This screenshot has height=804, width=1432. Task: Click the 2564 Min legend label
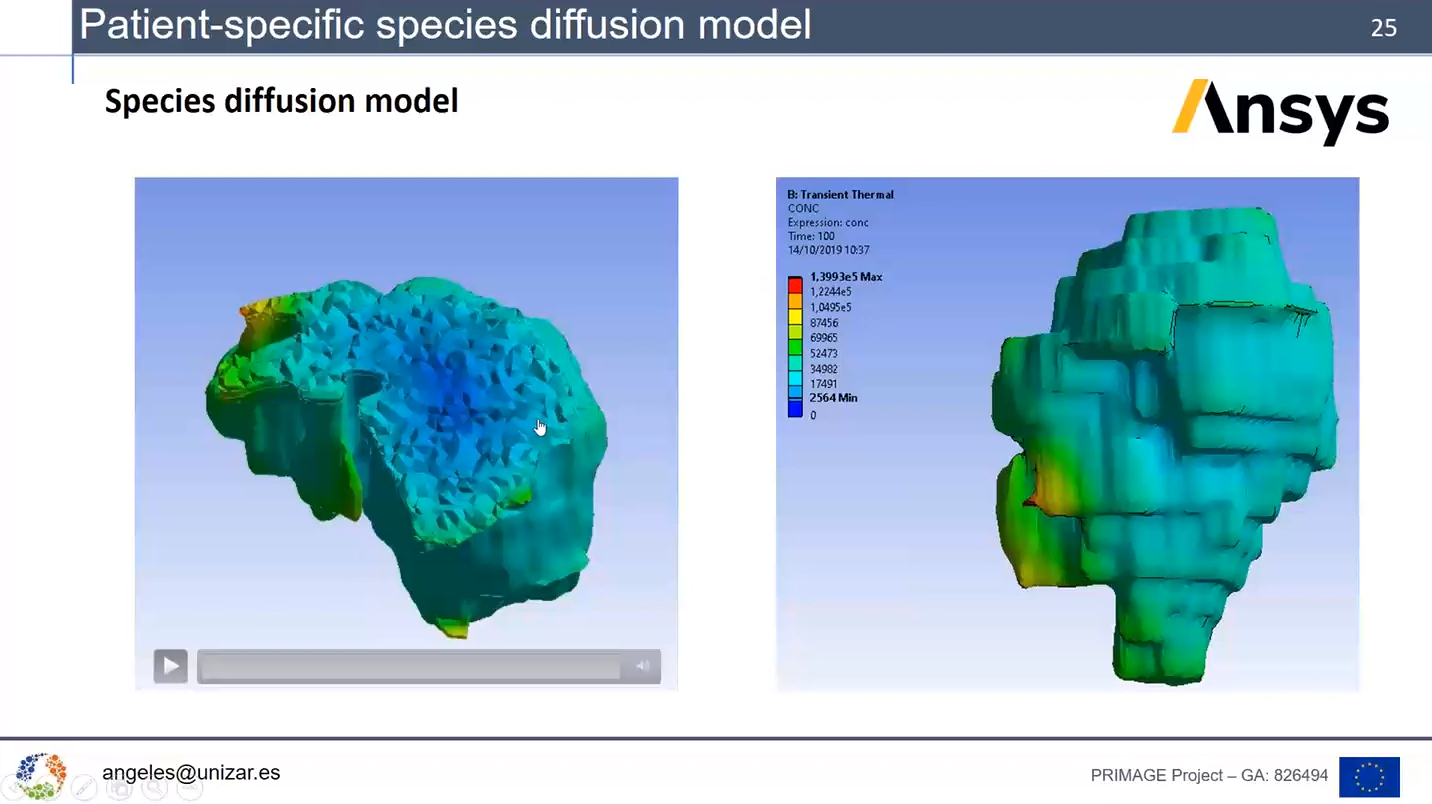pyautogui.click(x=833, y=398)
